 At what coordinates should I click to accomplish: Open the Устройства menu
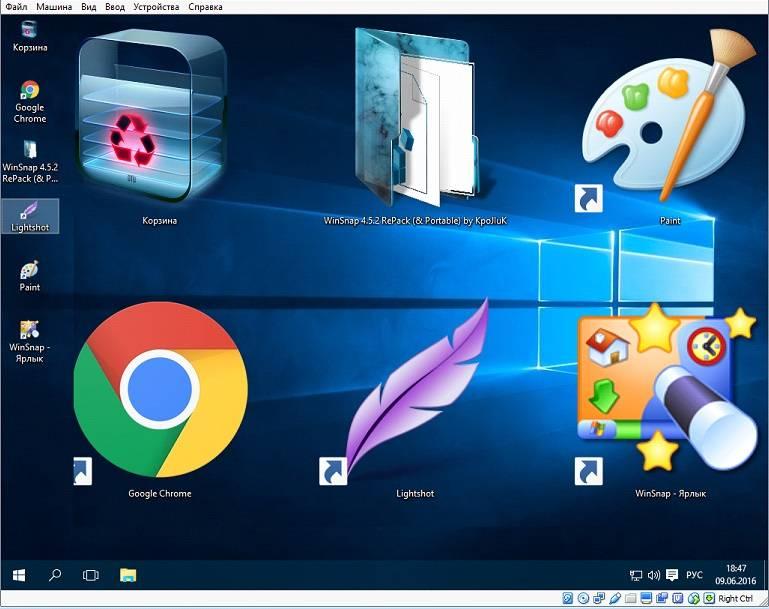point(156,7)
